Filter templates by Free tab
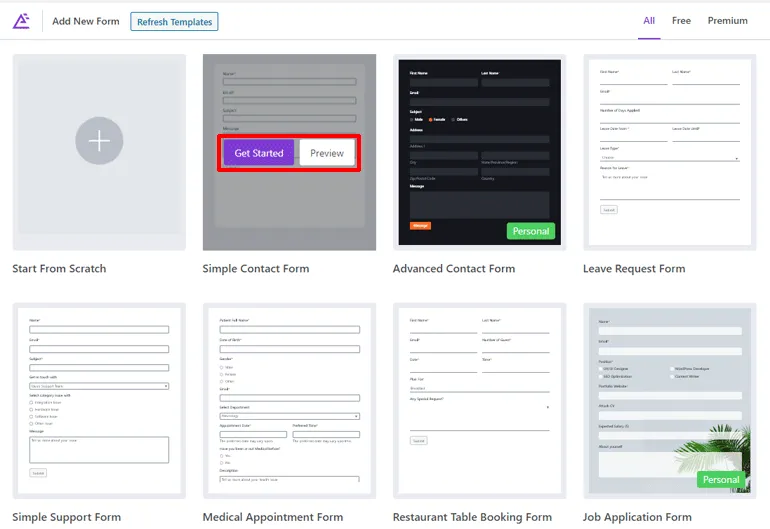 tap(681, 20)
